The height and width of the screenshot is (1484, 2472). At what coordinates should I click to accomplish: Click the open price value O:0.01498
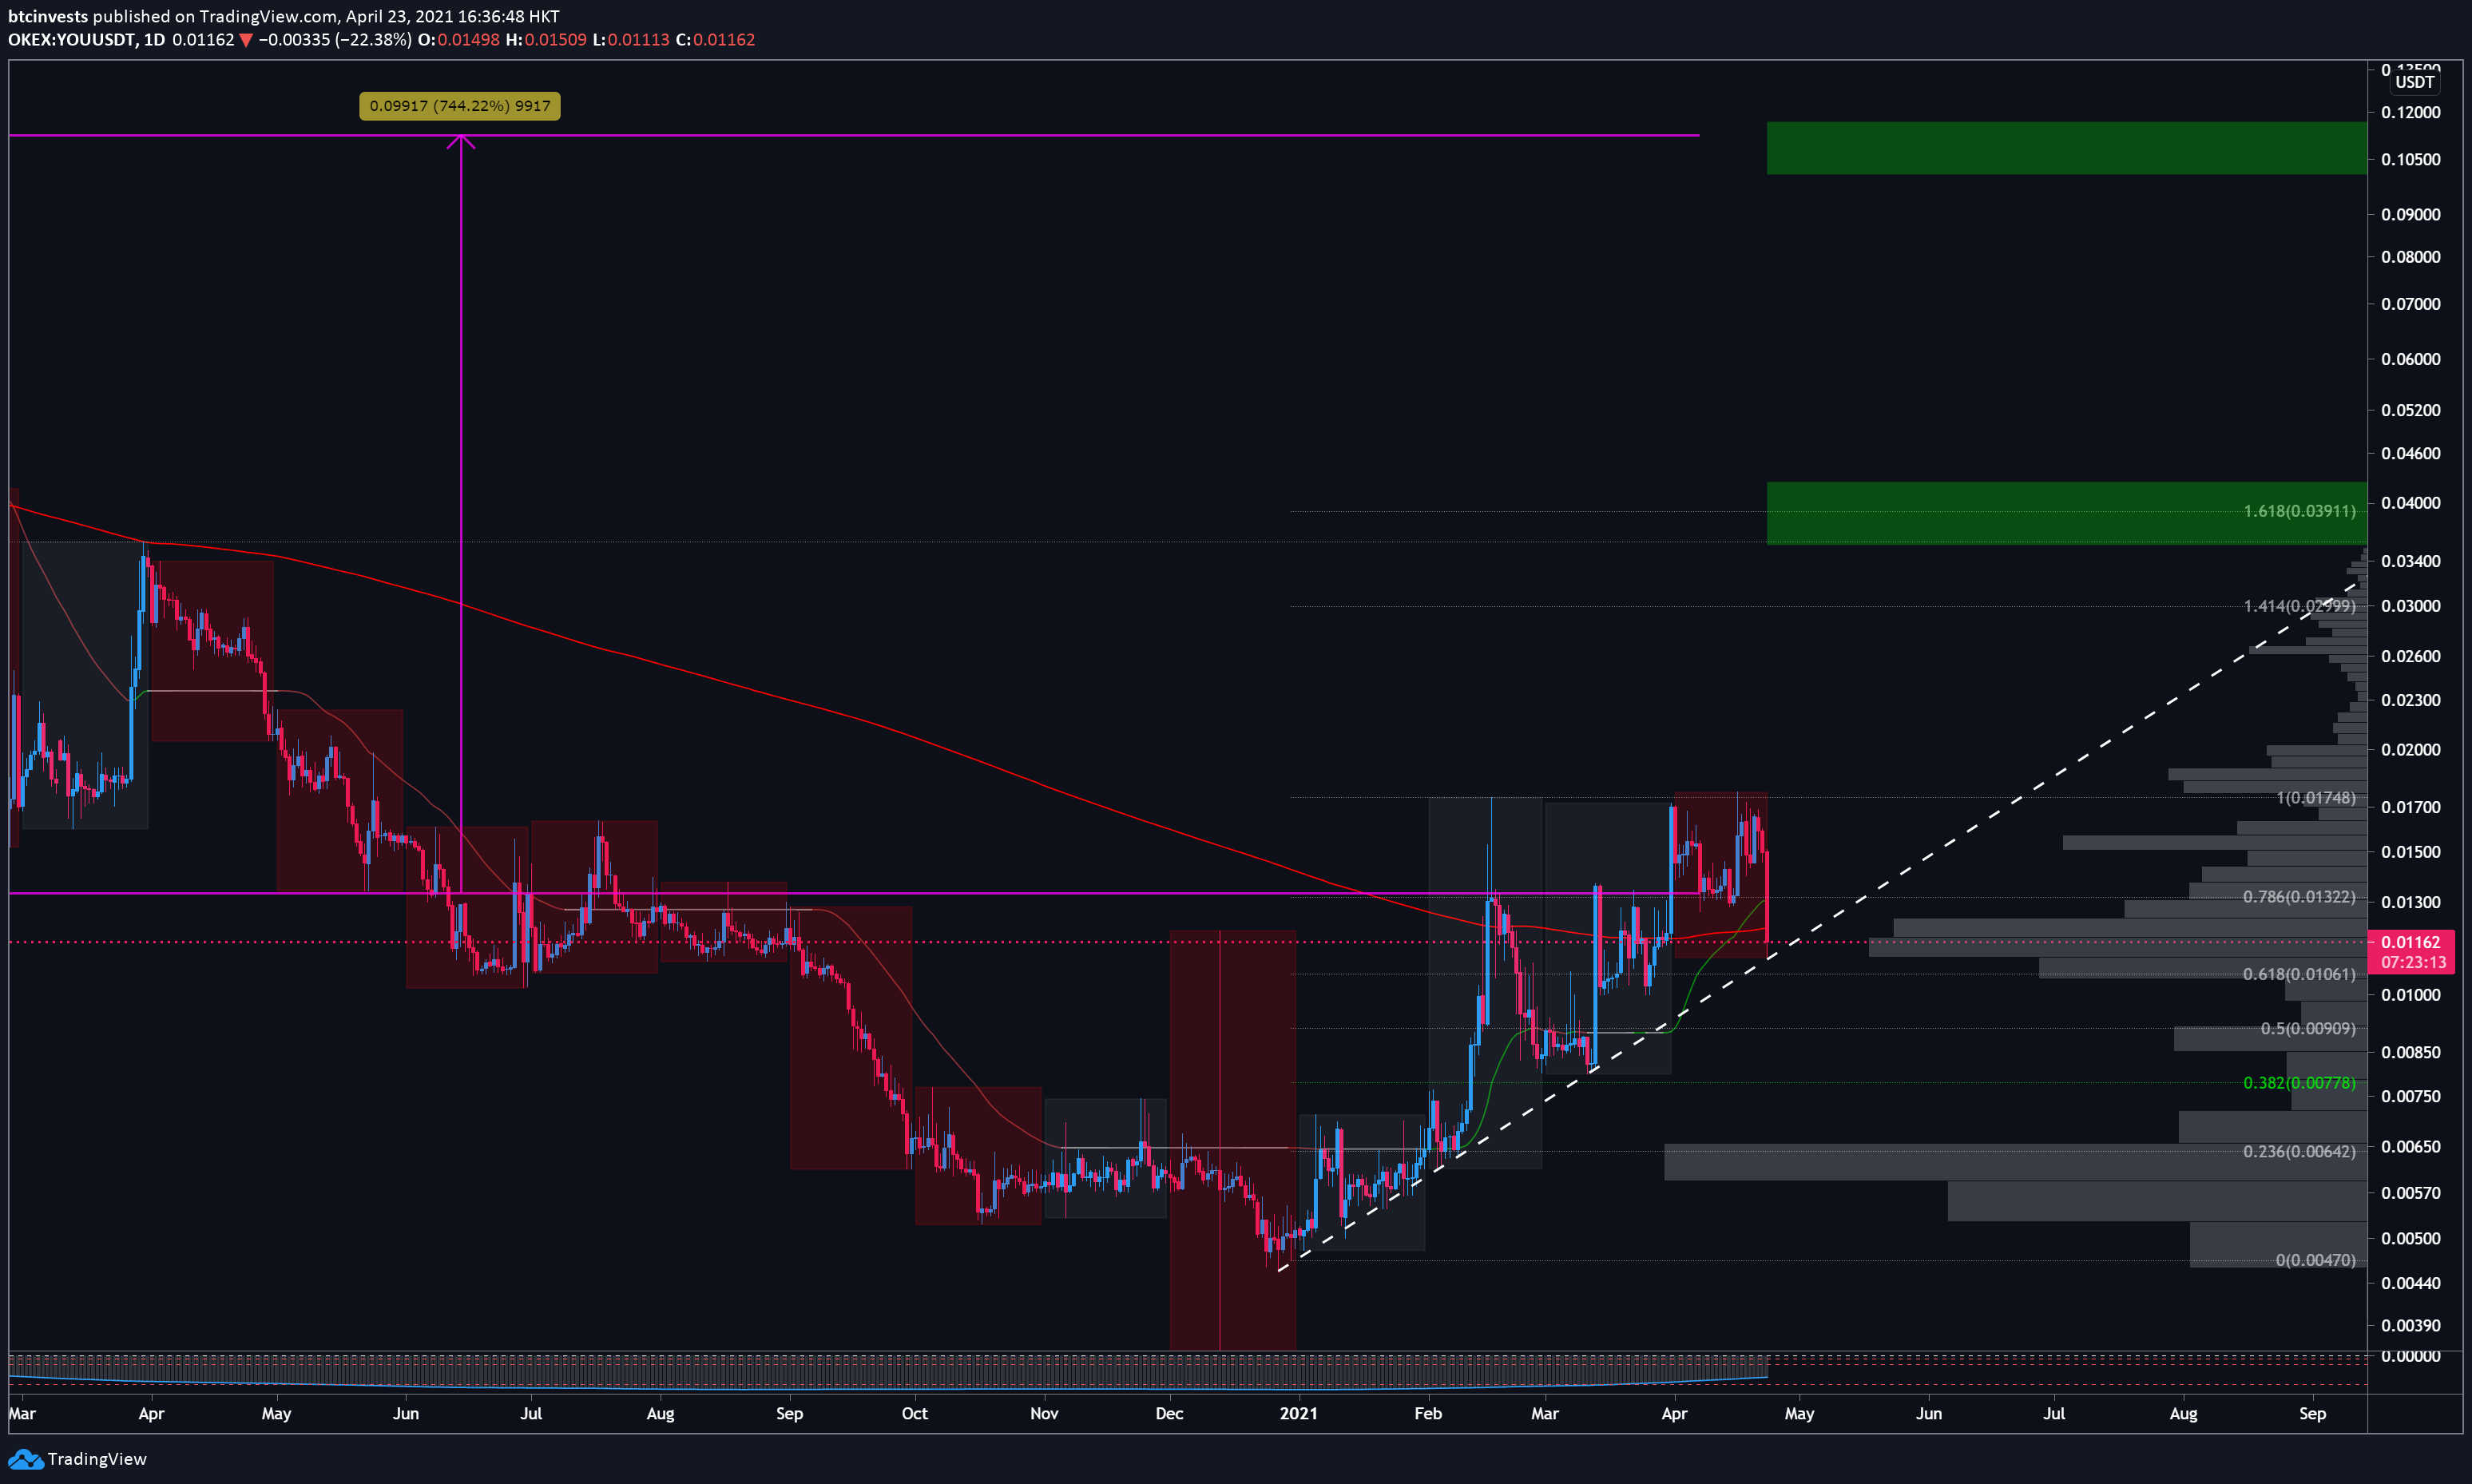(x=458, y=40)
